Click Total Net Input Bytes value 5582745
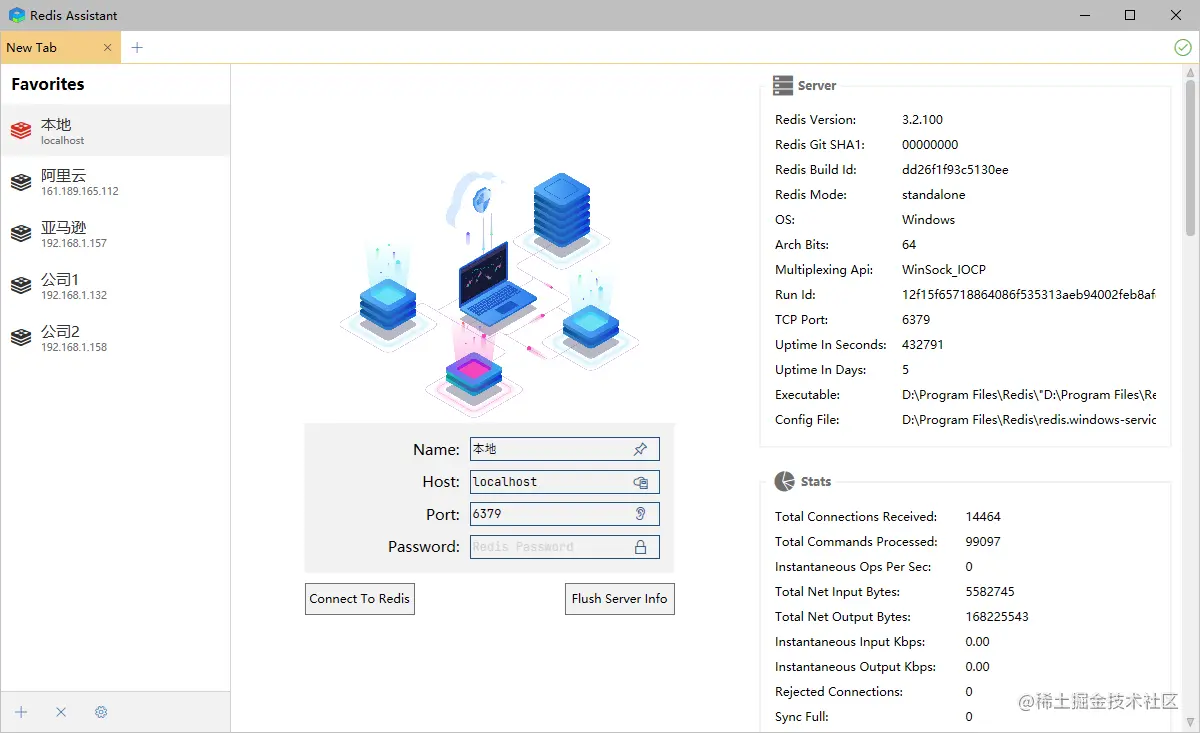Viewport: 1200px width, 733px height. (990, 592)
